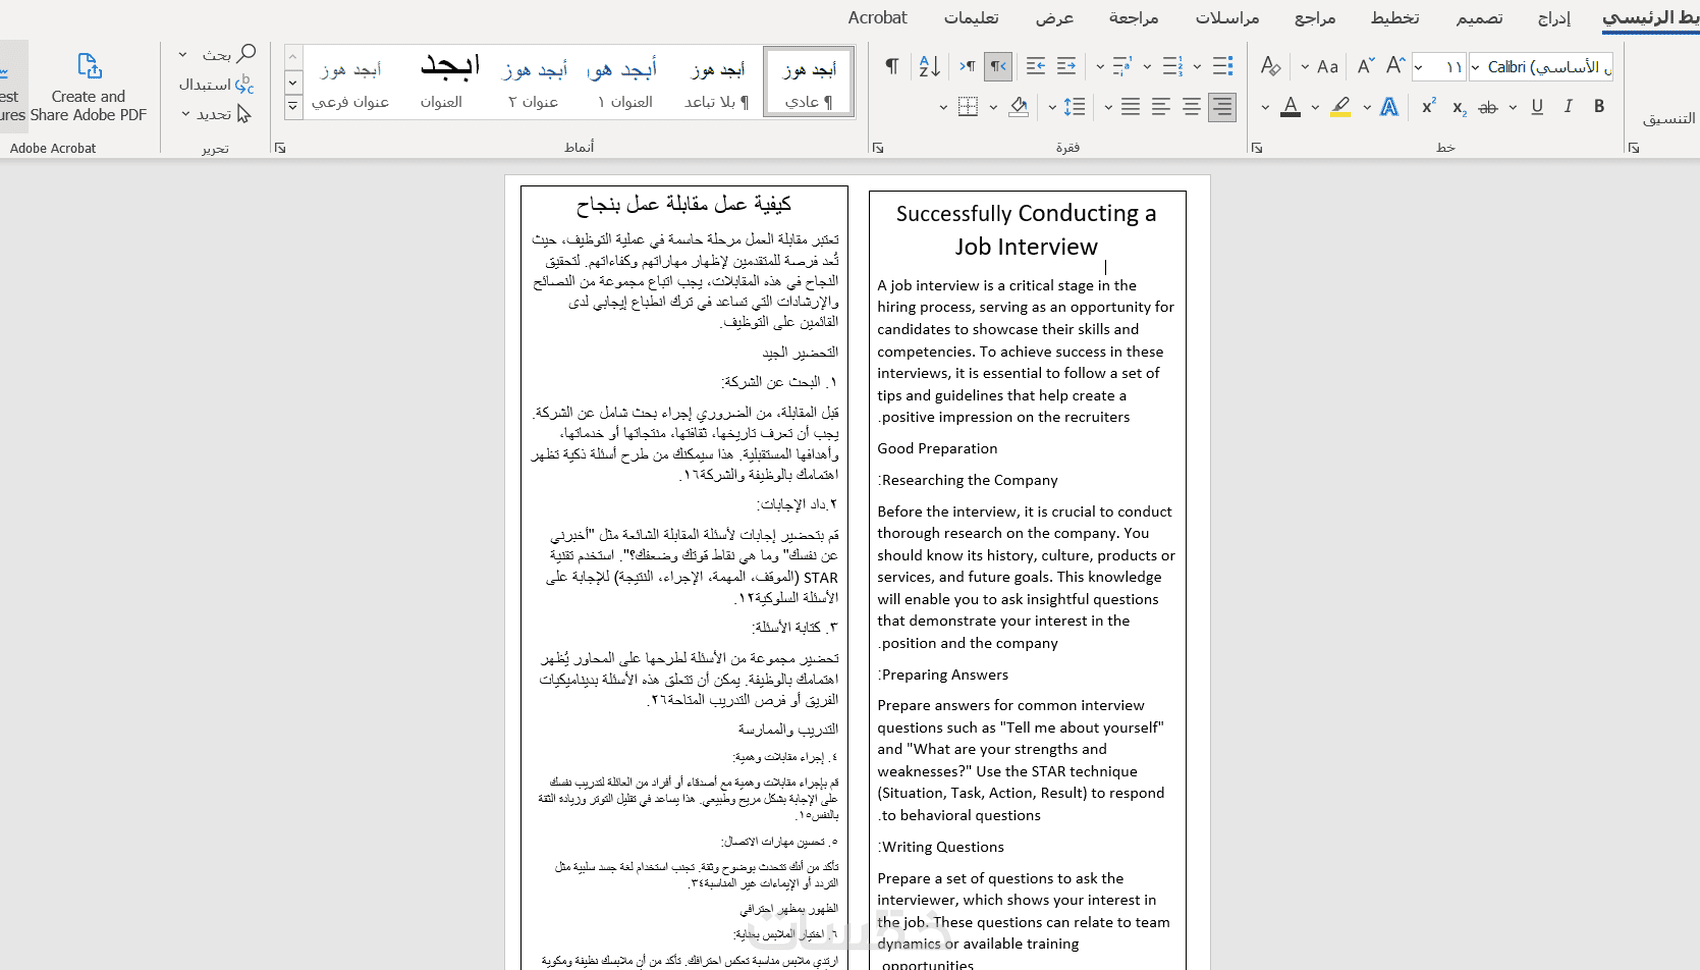Expand the underline style dropdown arrow

1513,107
